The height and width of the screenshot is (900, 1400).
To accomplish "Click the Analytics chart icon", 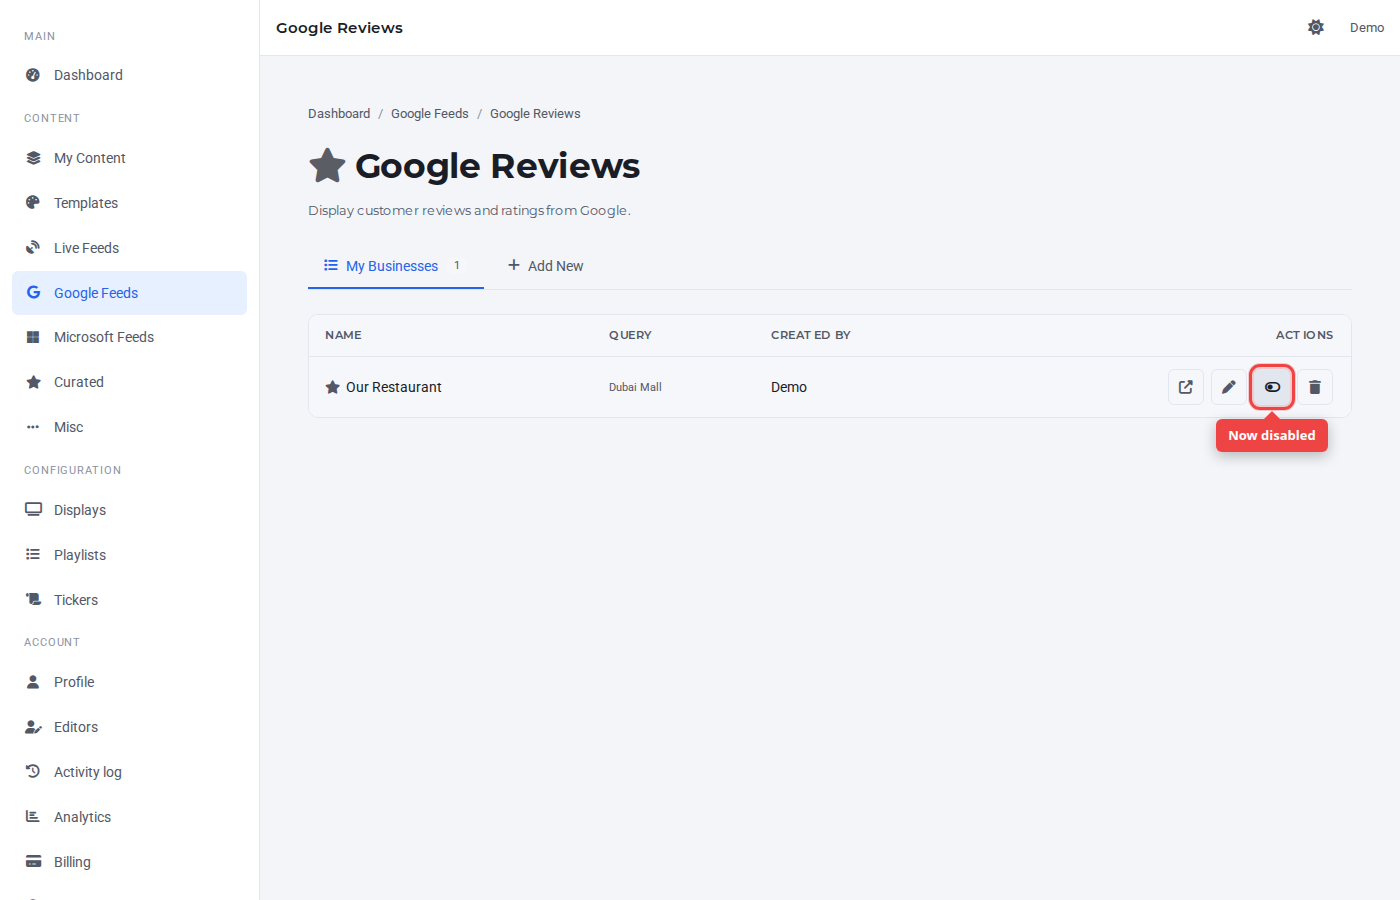I will click(x=33, y=817).
